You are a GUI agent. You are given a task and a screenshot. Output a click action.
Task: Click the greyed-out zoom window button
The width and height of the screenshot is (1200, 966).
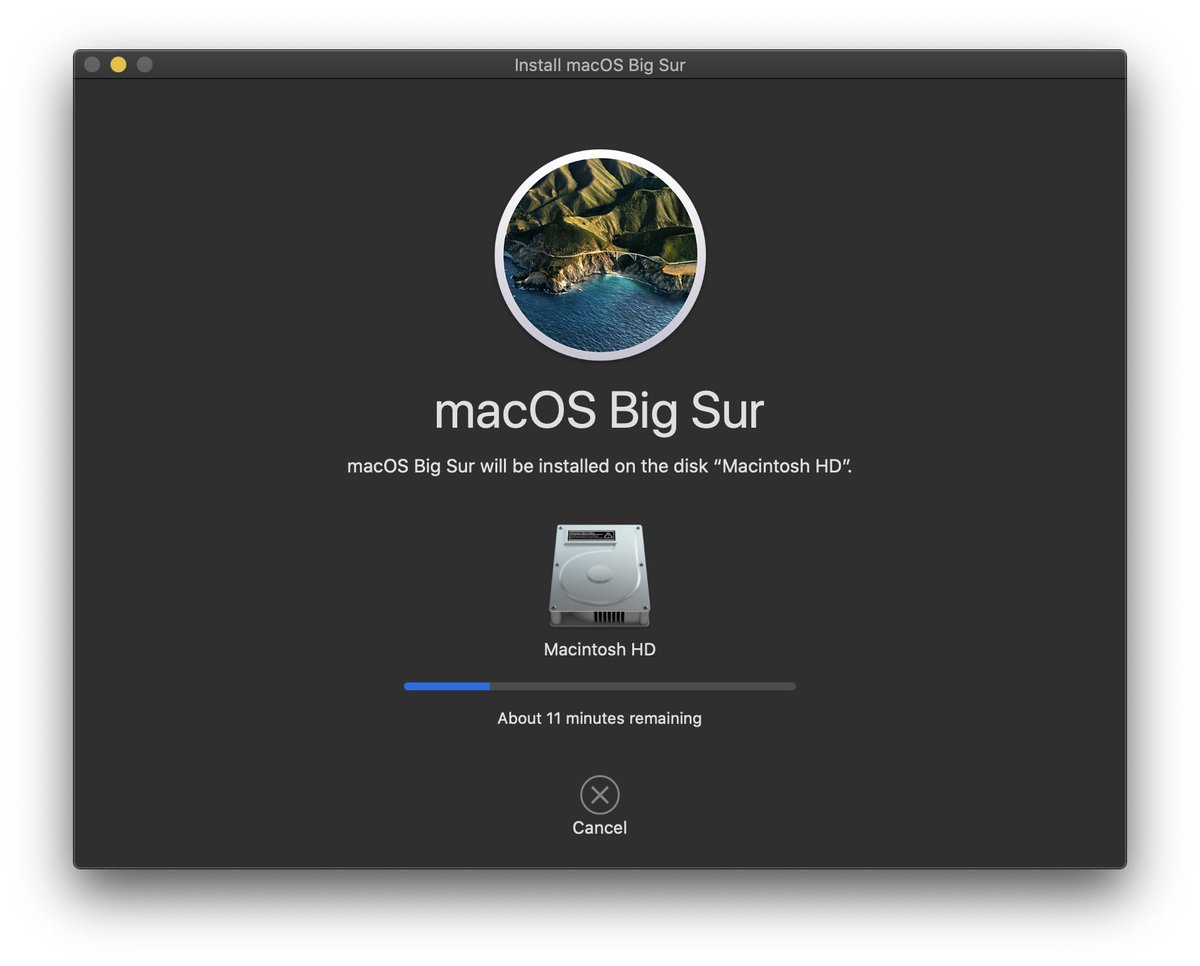tap(144, 65)
